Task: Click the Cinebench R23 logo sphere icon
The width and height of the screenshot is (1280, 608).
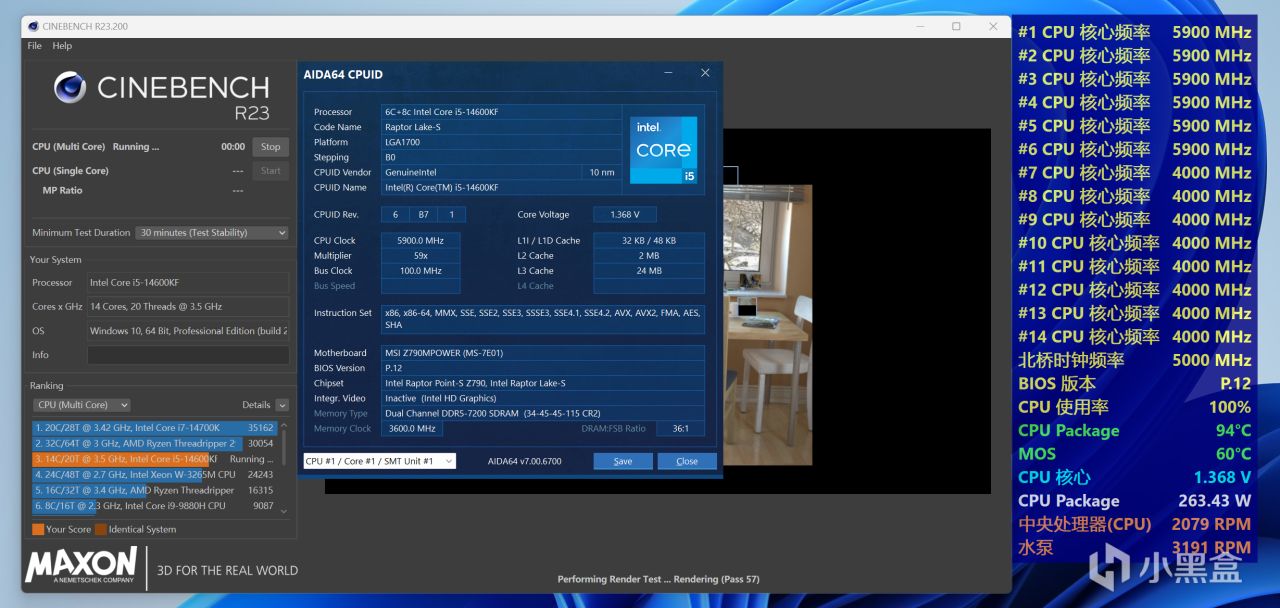Action: coord(70,87)
